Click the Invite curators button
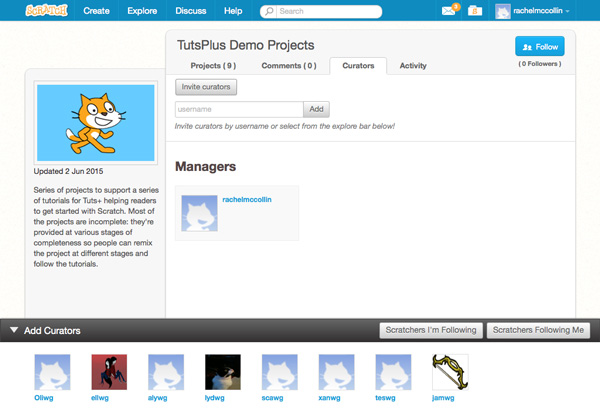The height and width of the screenshot is (417, 600). click(206, 87)
